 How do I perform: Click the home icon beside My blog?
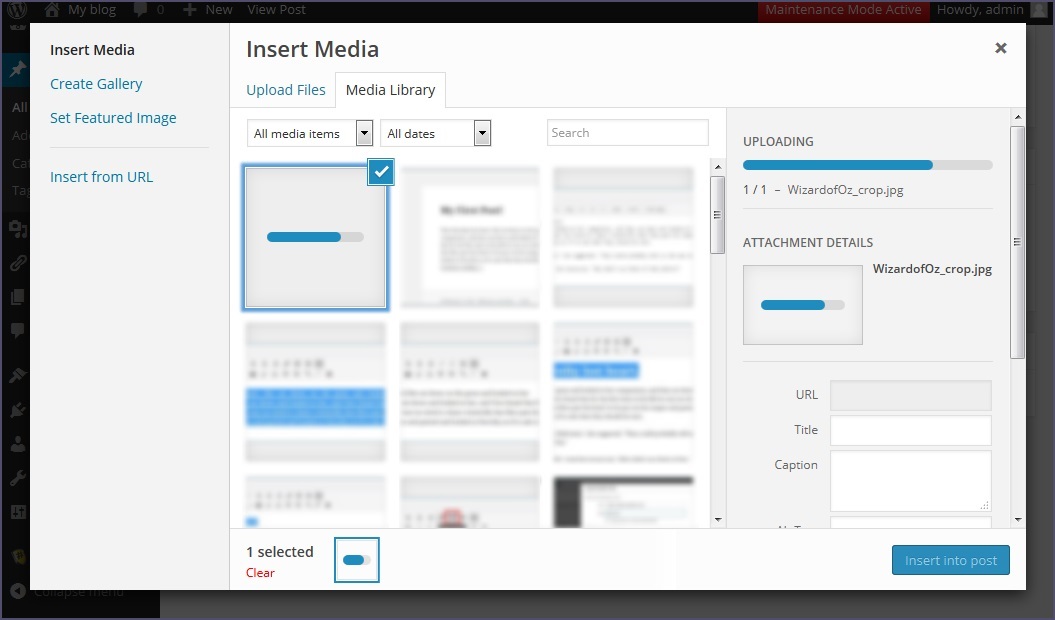tap(52, 10)
